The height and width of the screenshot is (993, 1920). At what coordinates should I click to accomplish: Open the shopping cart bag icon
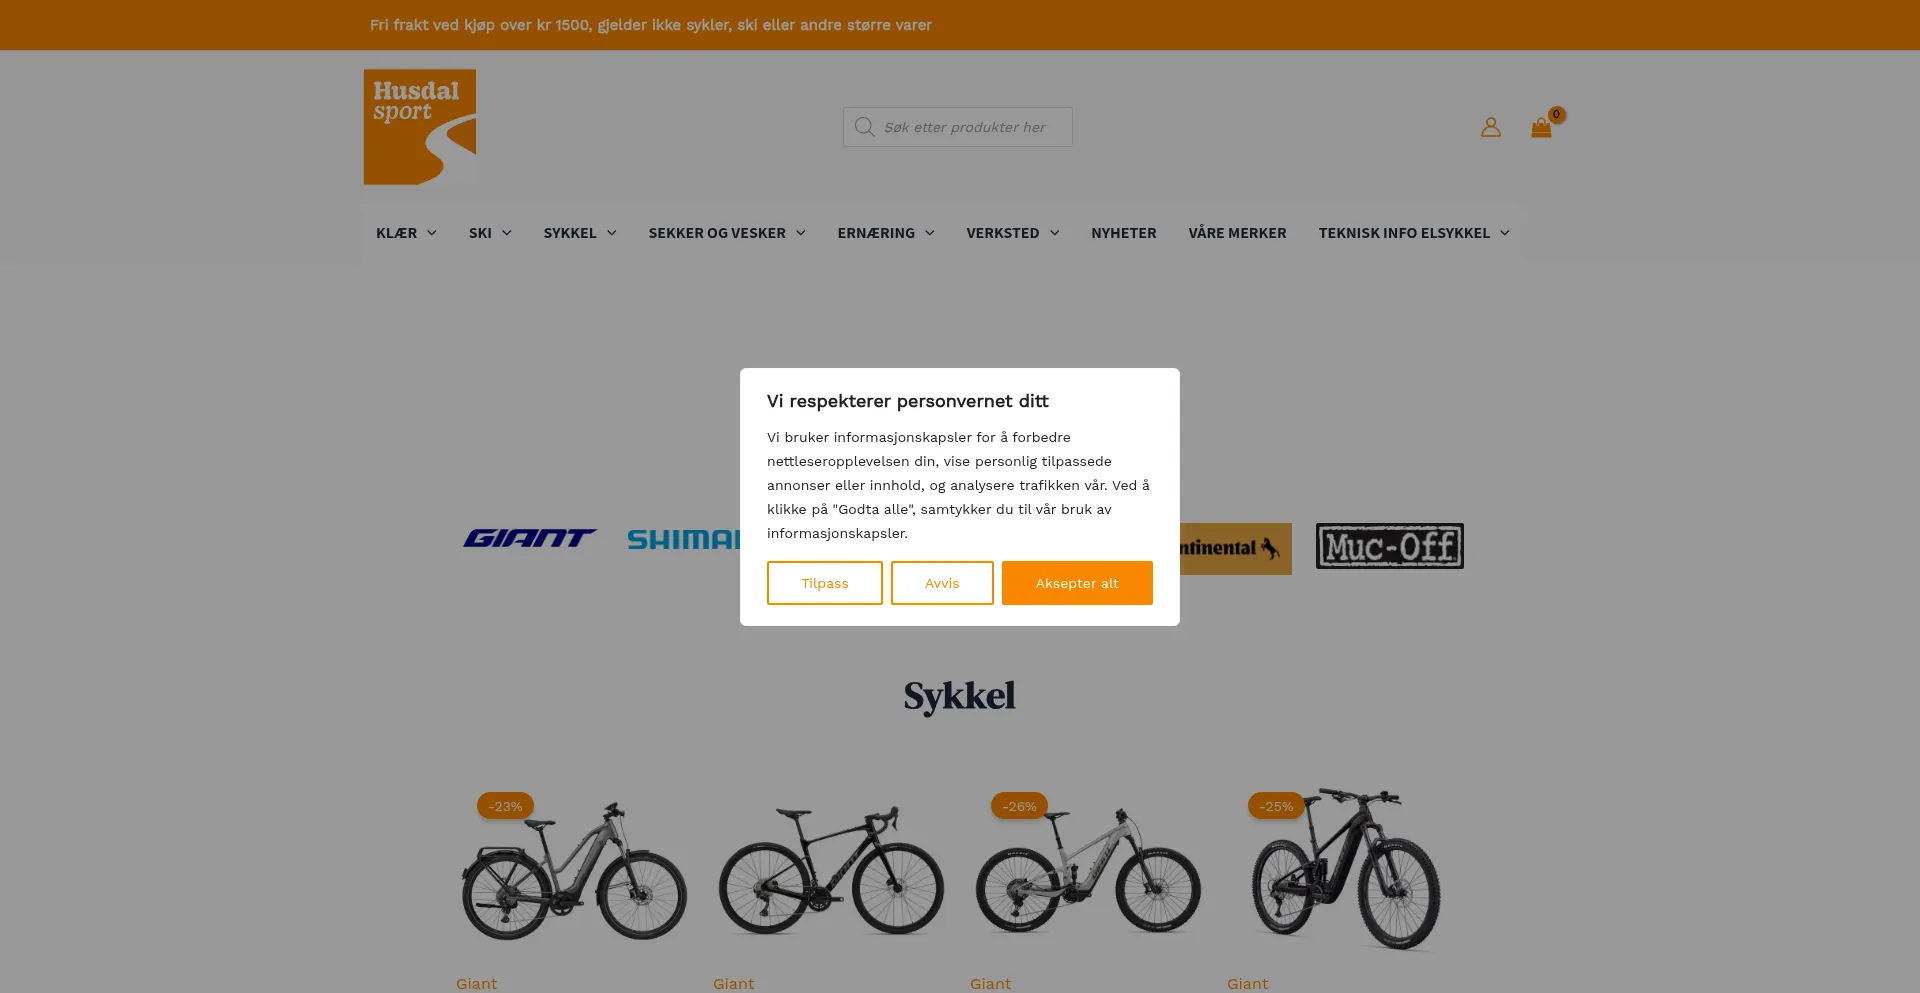click(1541, 128)
